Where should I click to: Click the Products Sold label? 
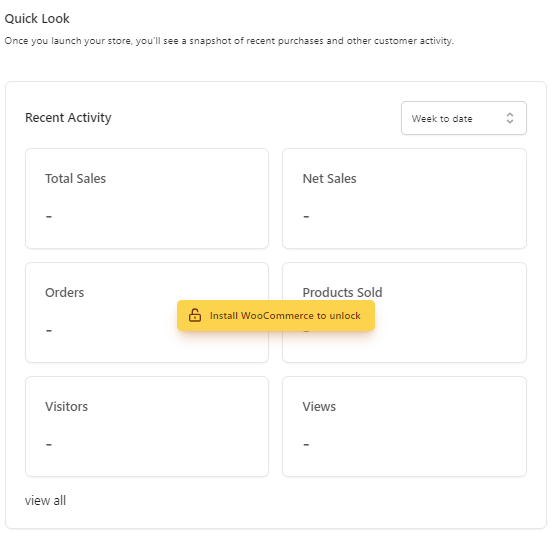pos(342,292)
